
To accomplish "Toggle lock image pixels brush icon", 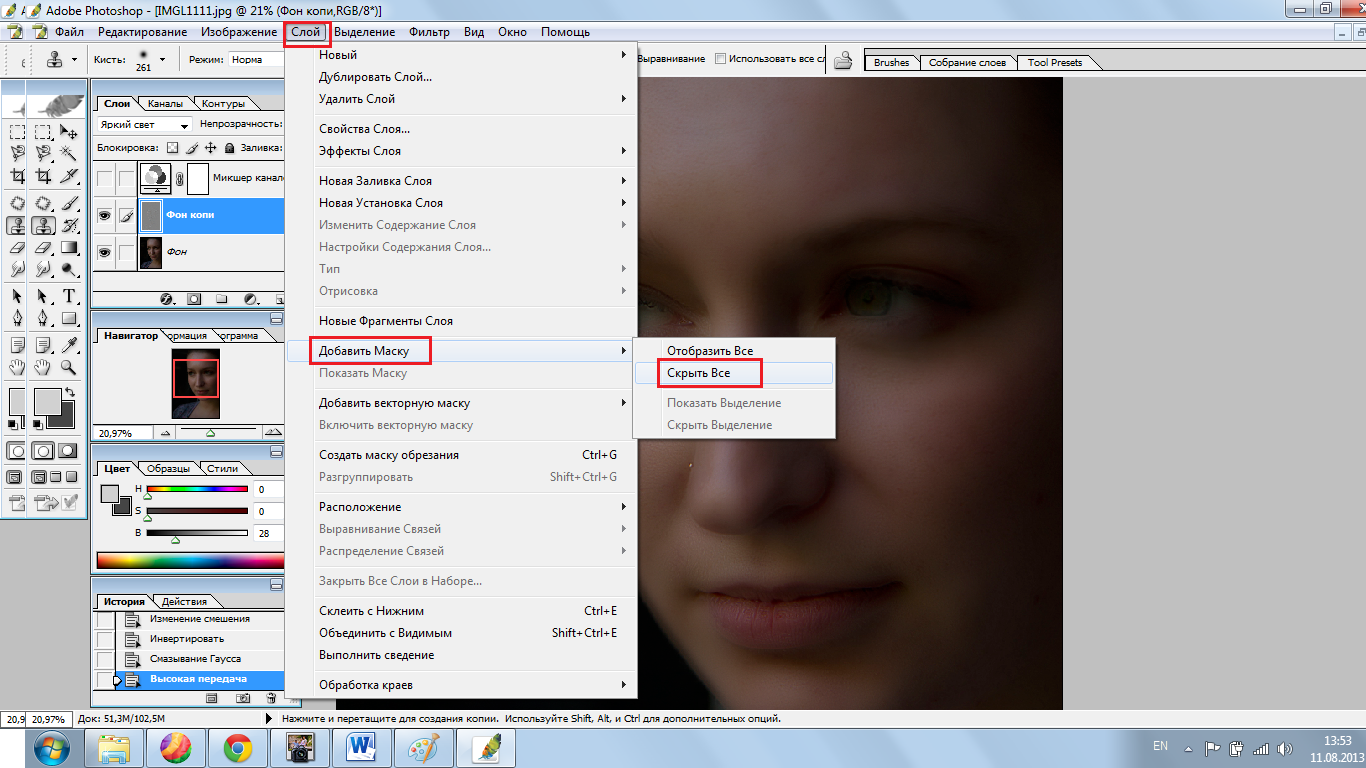I will coord(192,148).
